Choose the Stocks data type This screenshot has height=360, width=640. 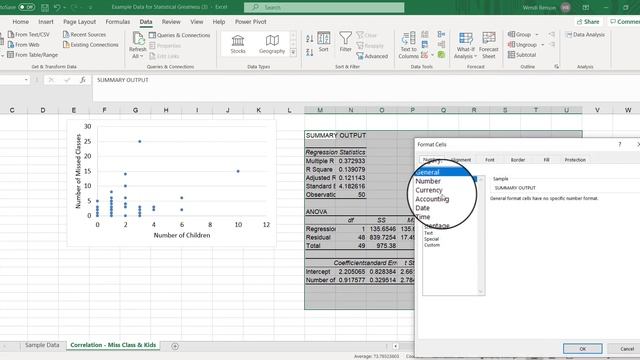(238, 44)
